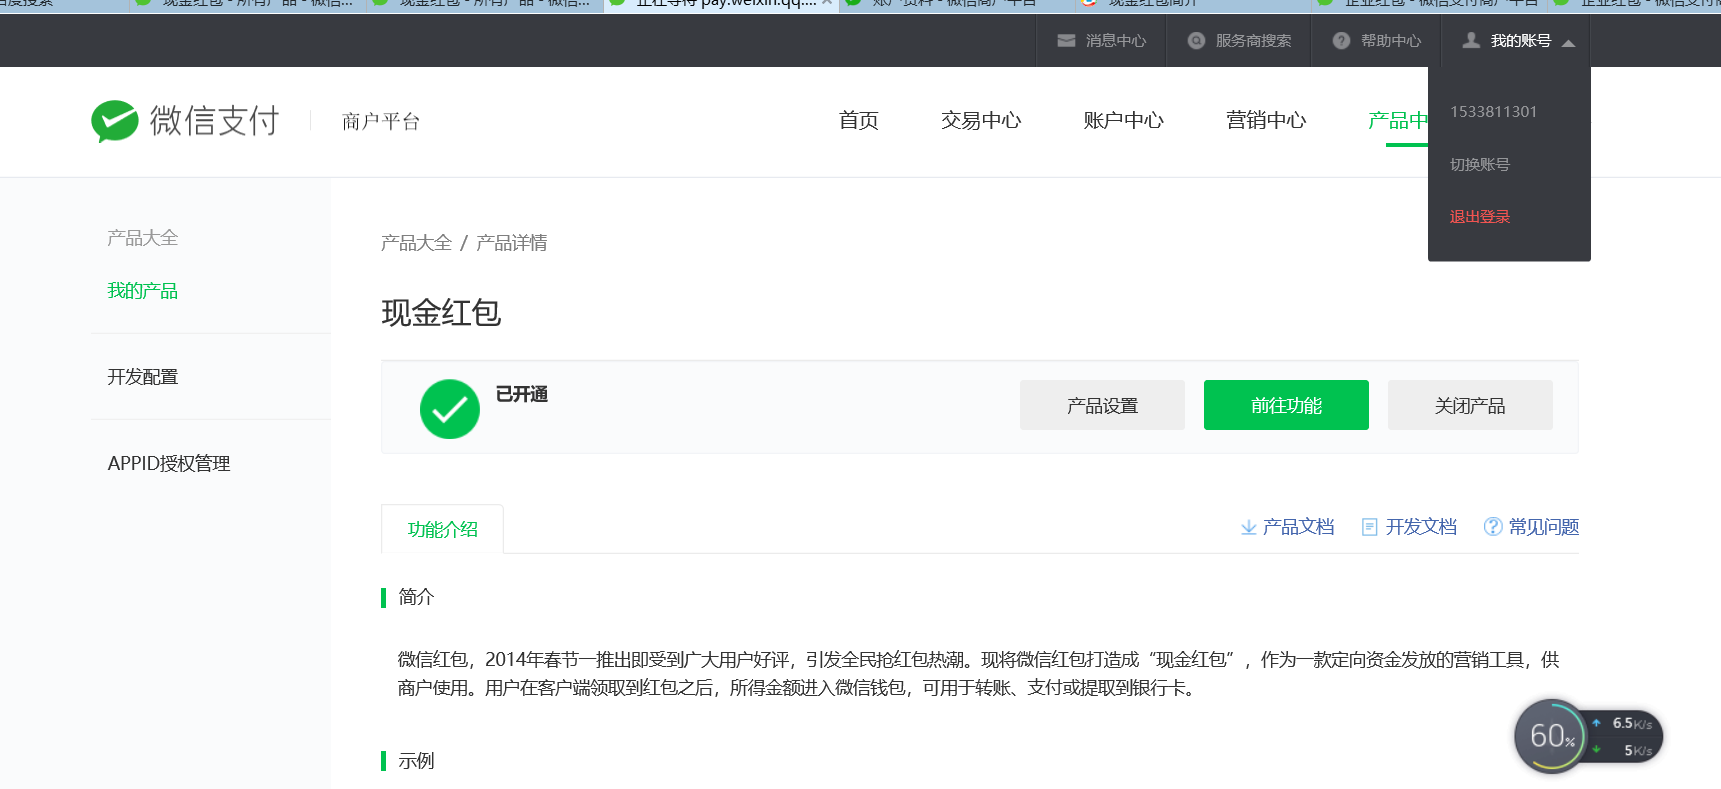
Task: Switch to the 功能介绍 tab
Action: [x=442, y=529]
